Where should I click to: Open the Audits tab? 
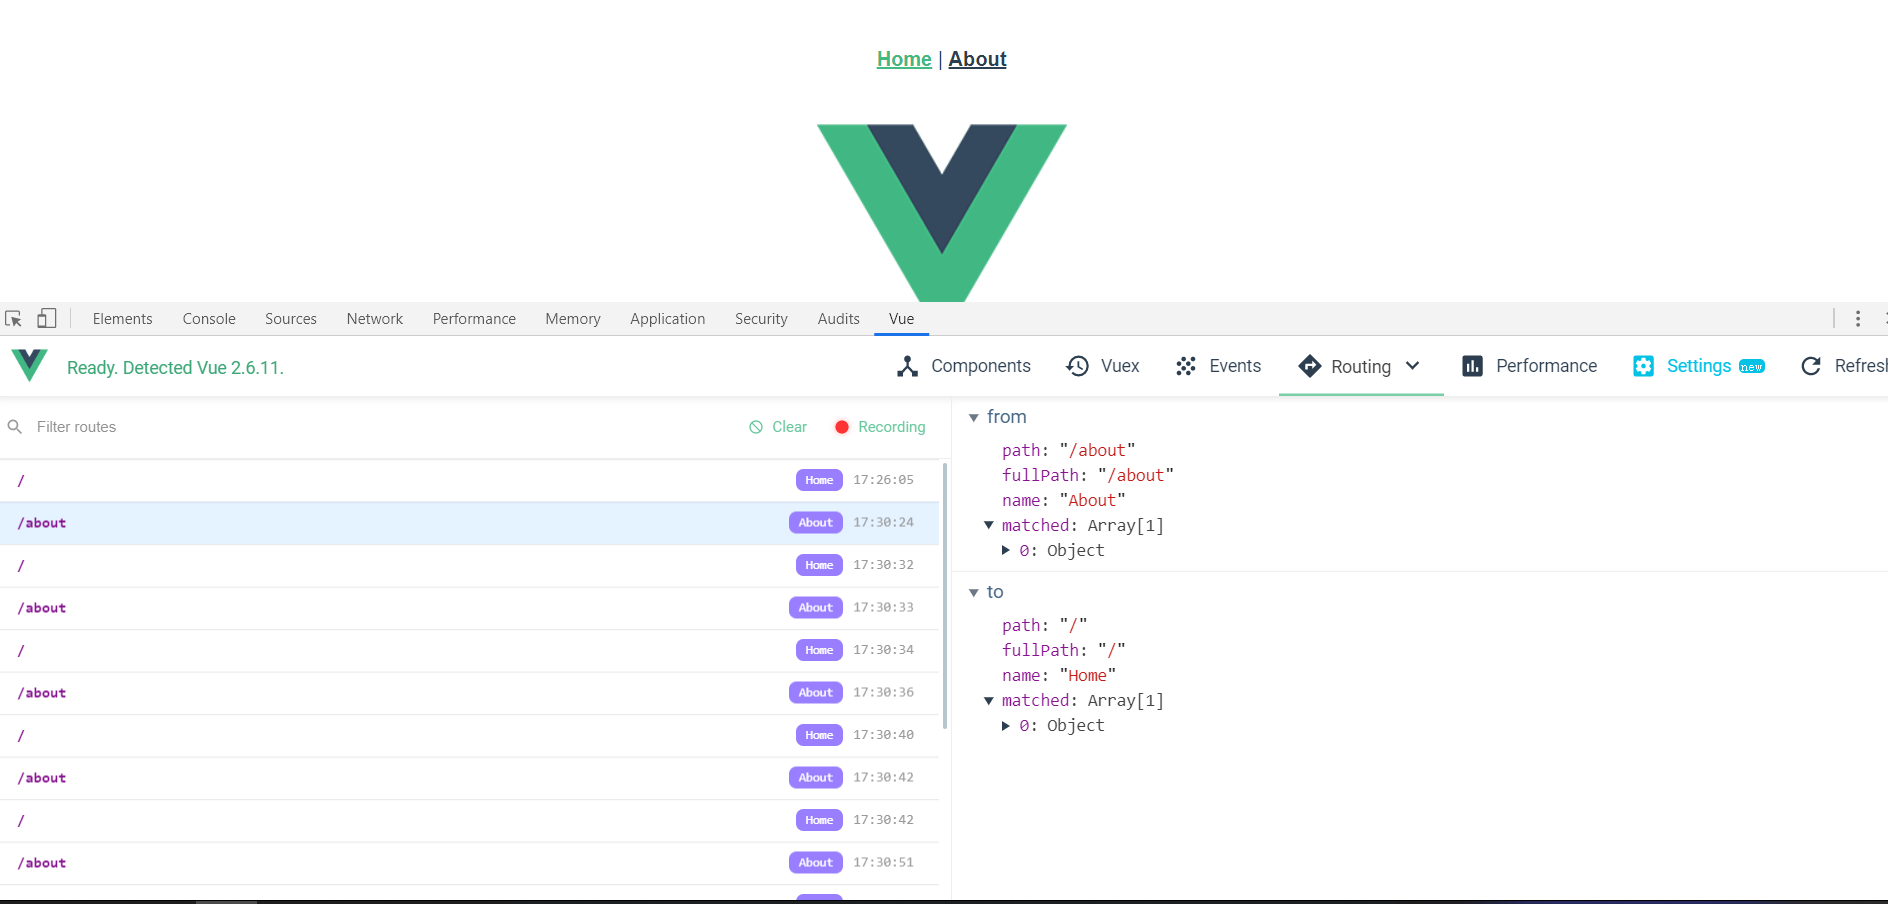click(x=839, y=319)
